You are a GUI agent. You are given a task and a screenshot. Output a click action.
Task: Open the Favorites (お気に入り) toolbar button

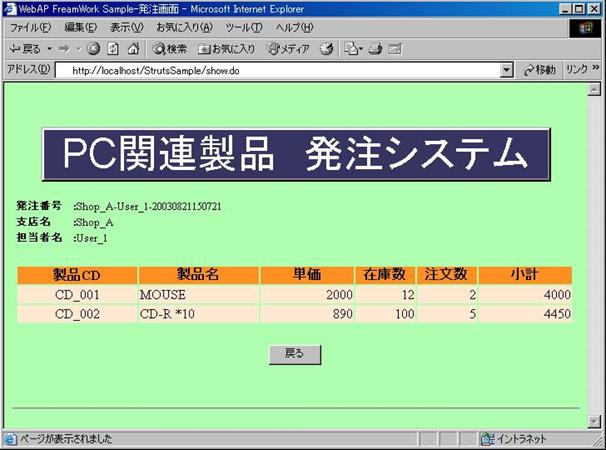pyautogui.click(x=226, y=49)
